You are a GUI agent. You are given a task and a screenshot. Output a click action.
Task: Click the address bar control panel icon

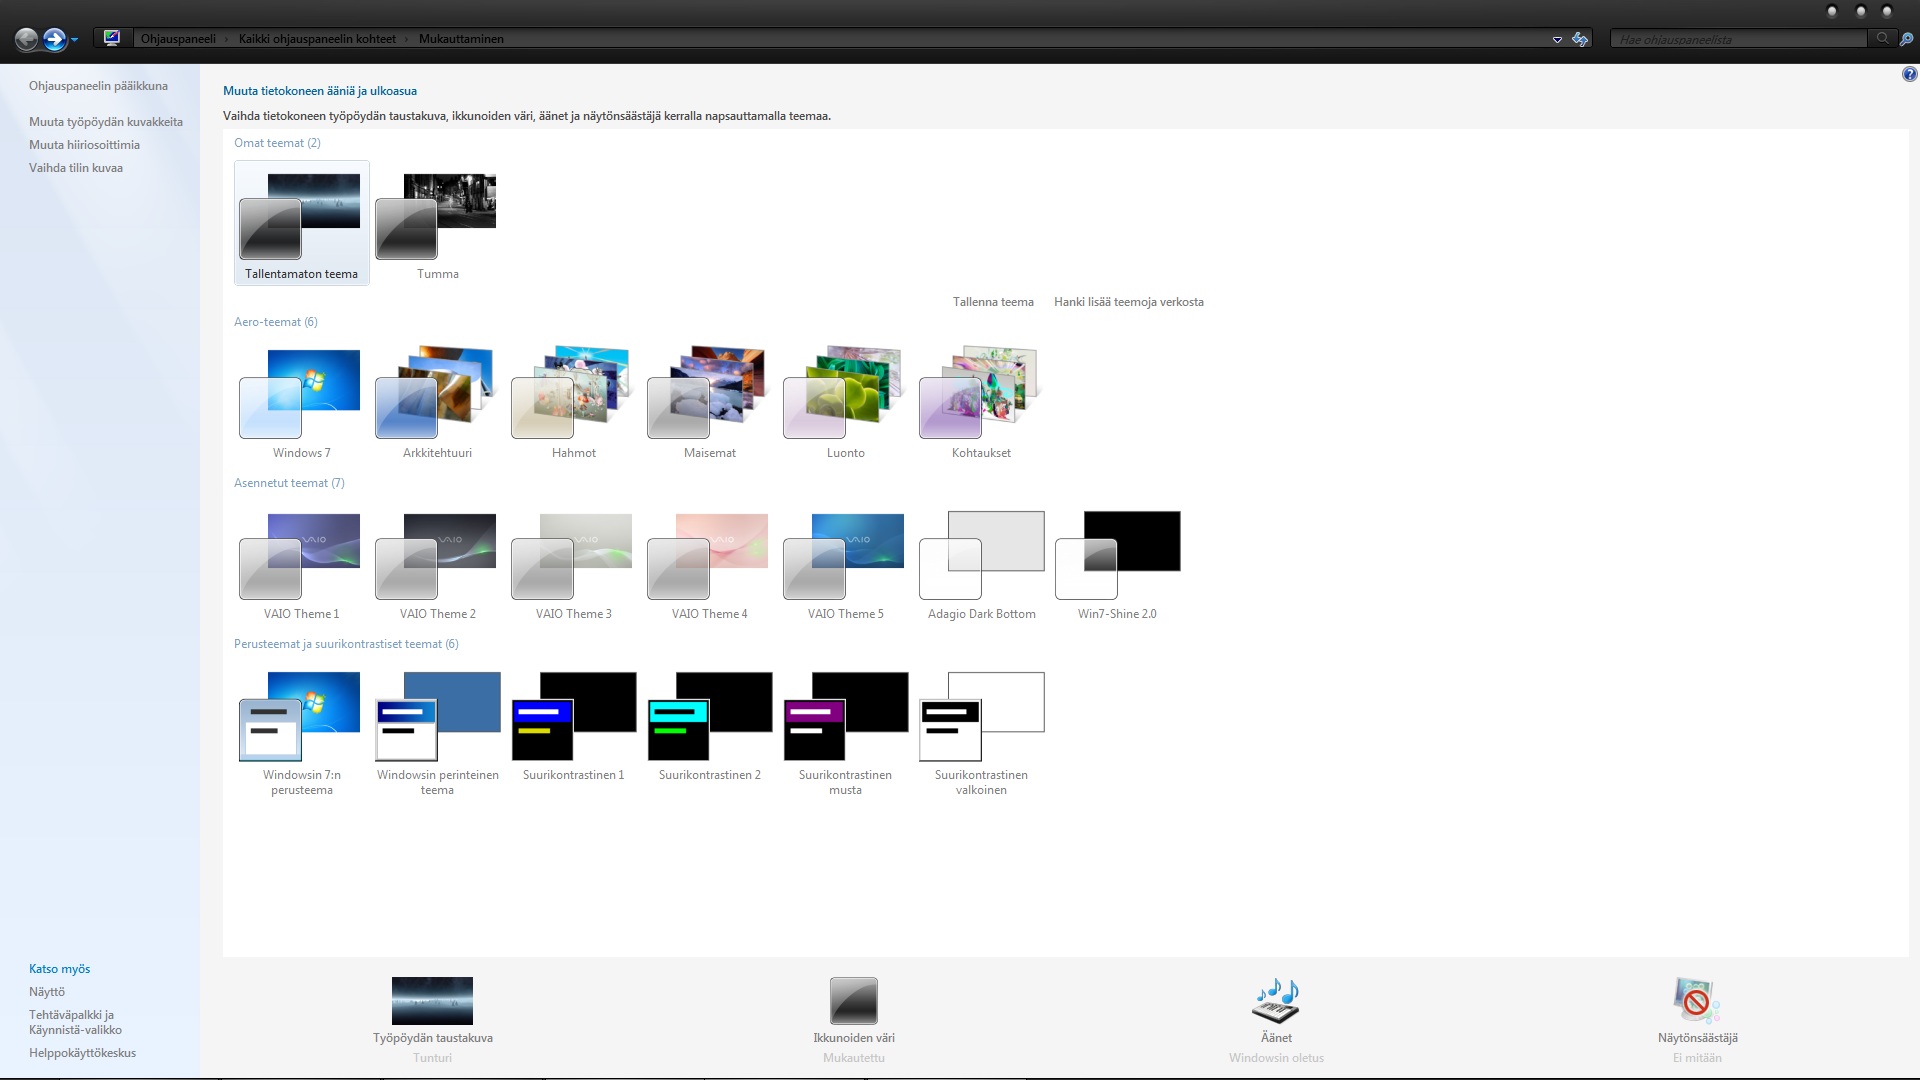point(112,38)
